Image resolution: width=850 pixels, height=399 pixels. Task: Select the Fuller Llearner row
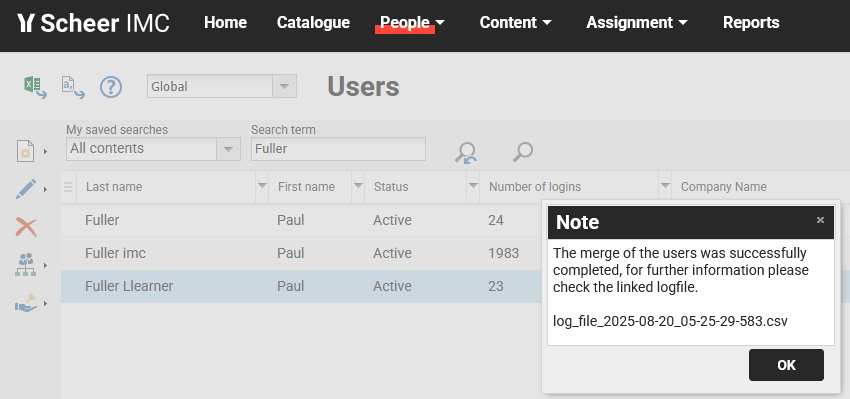point(301,286)
